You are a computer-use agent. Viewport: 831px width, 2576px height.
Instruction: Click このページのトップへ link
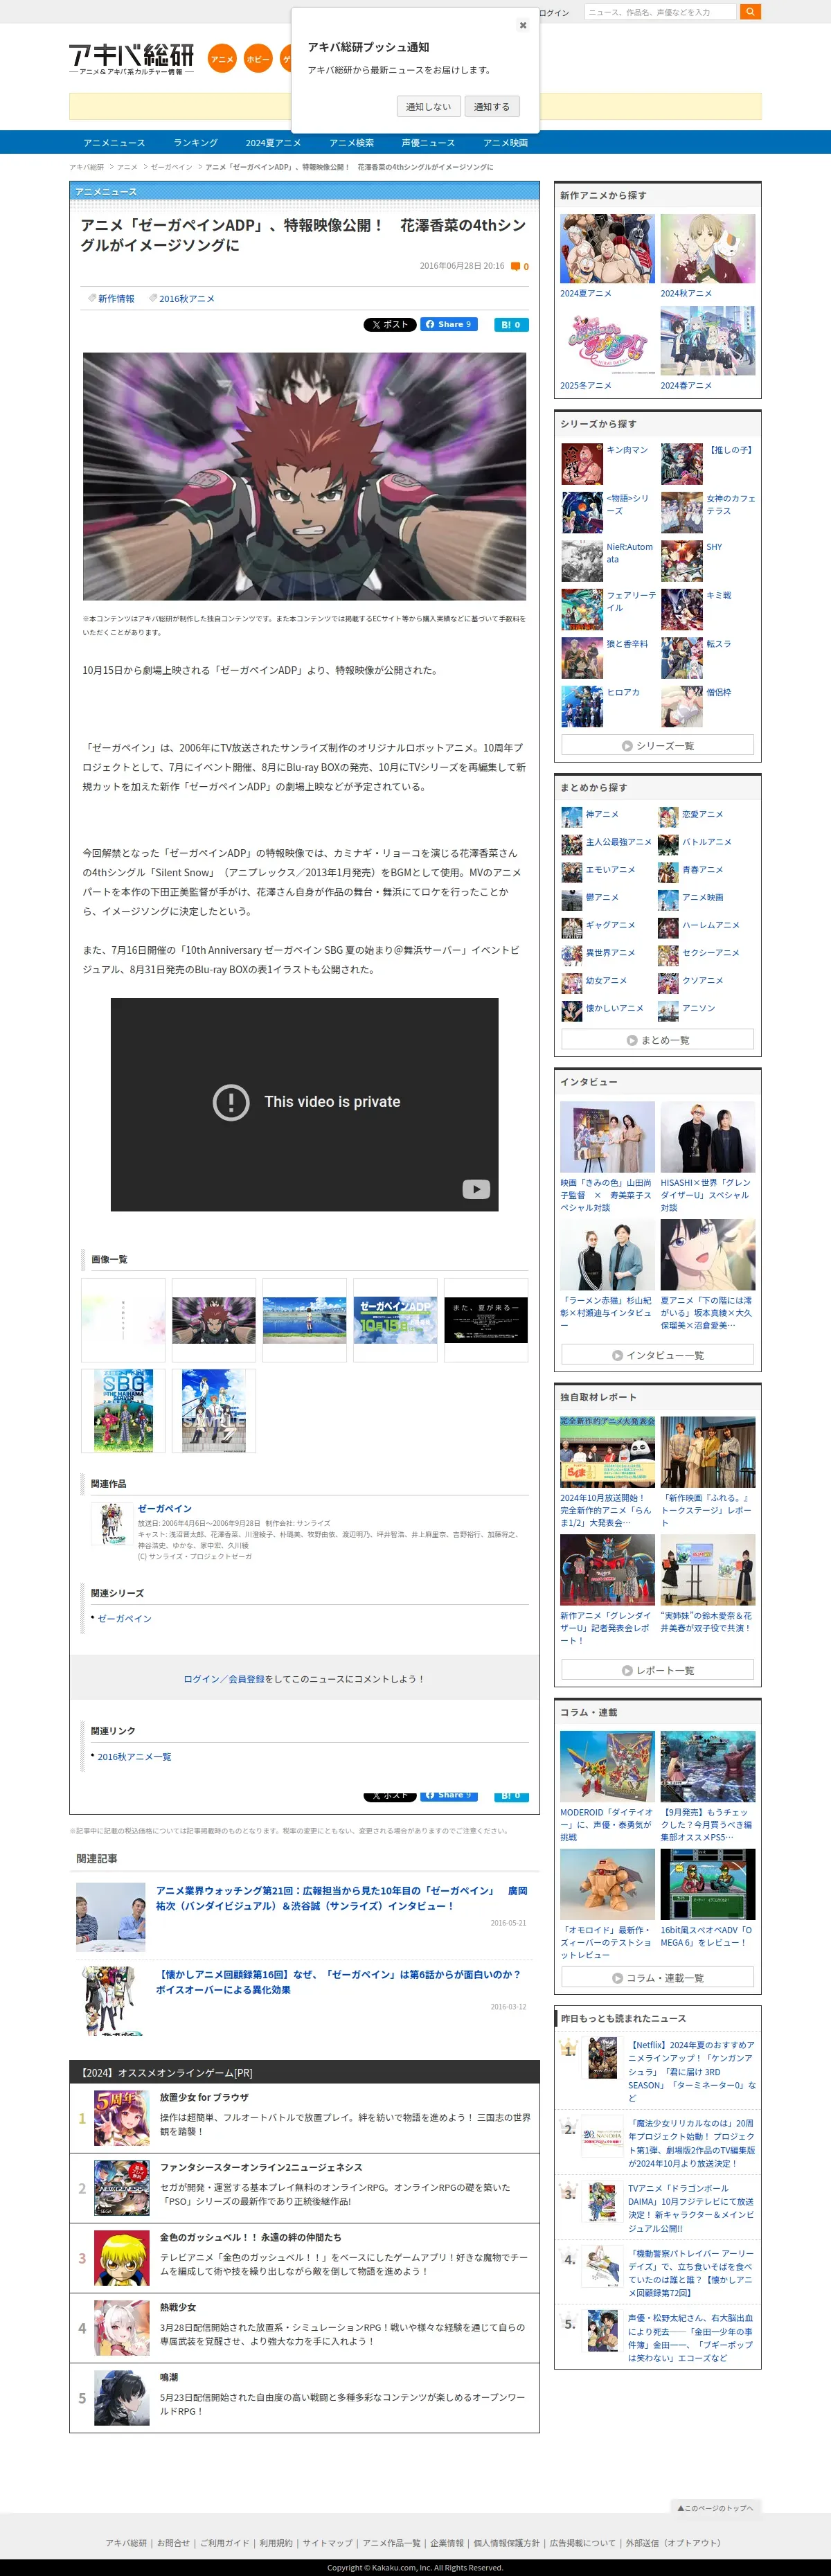pyautogui.click(x=715, y=2507)
